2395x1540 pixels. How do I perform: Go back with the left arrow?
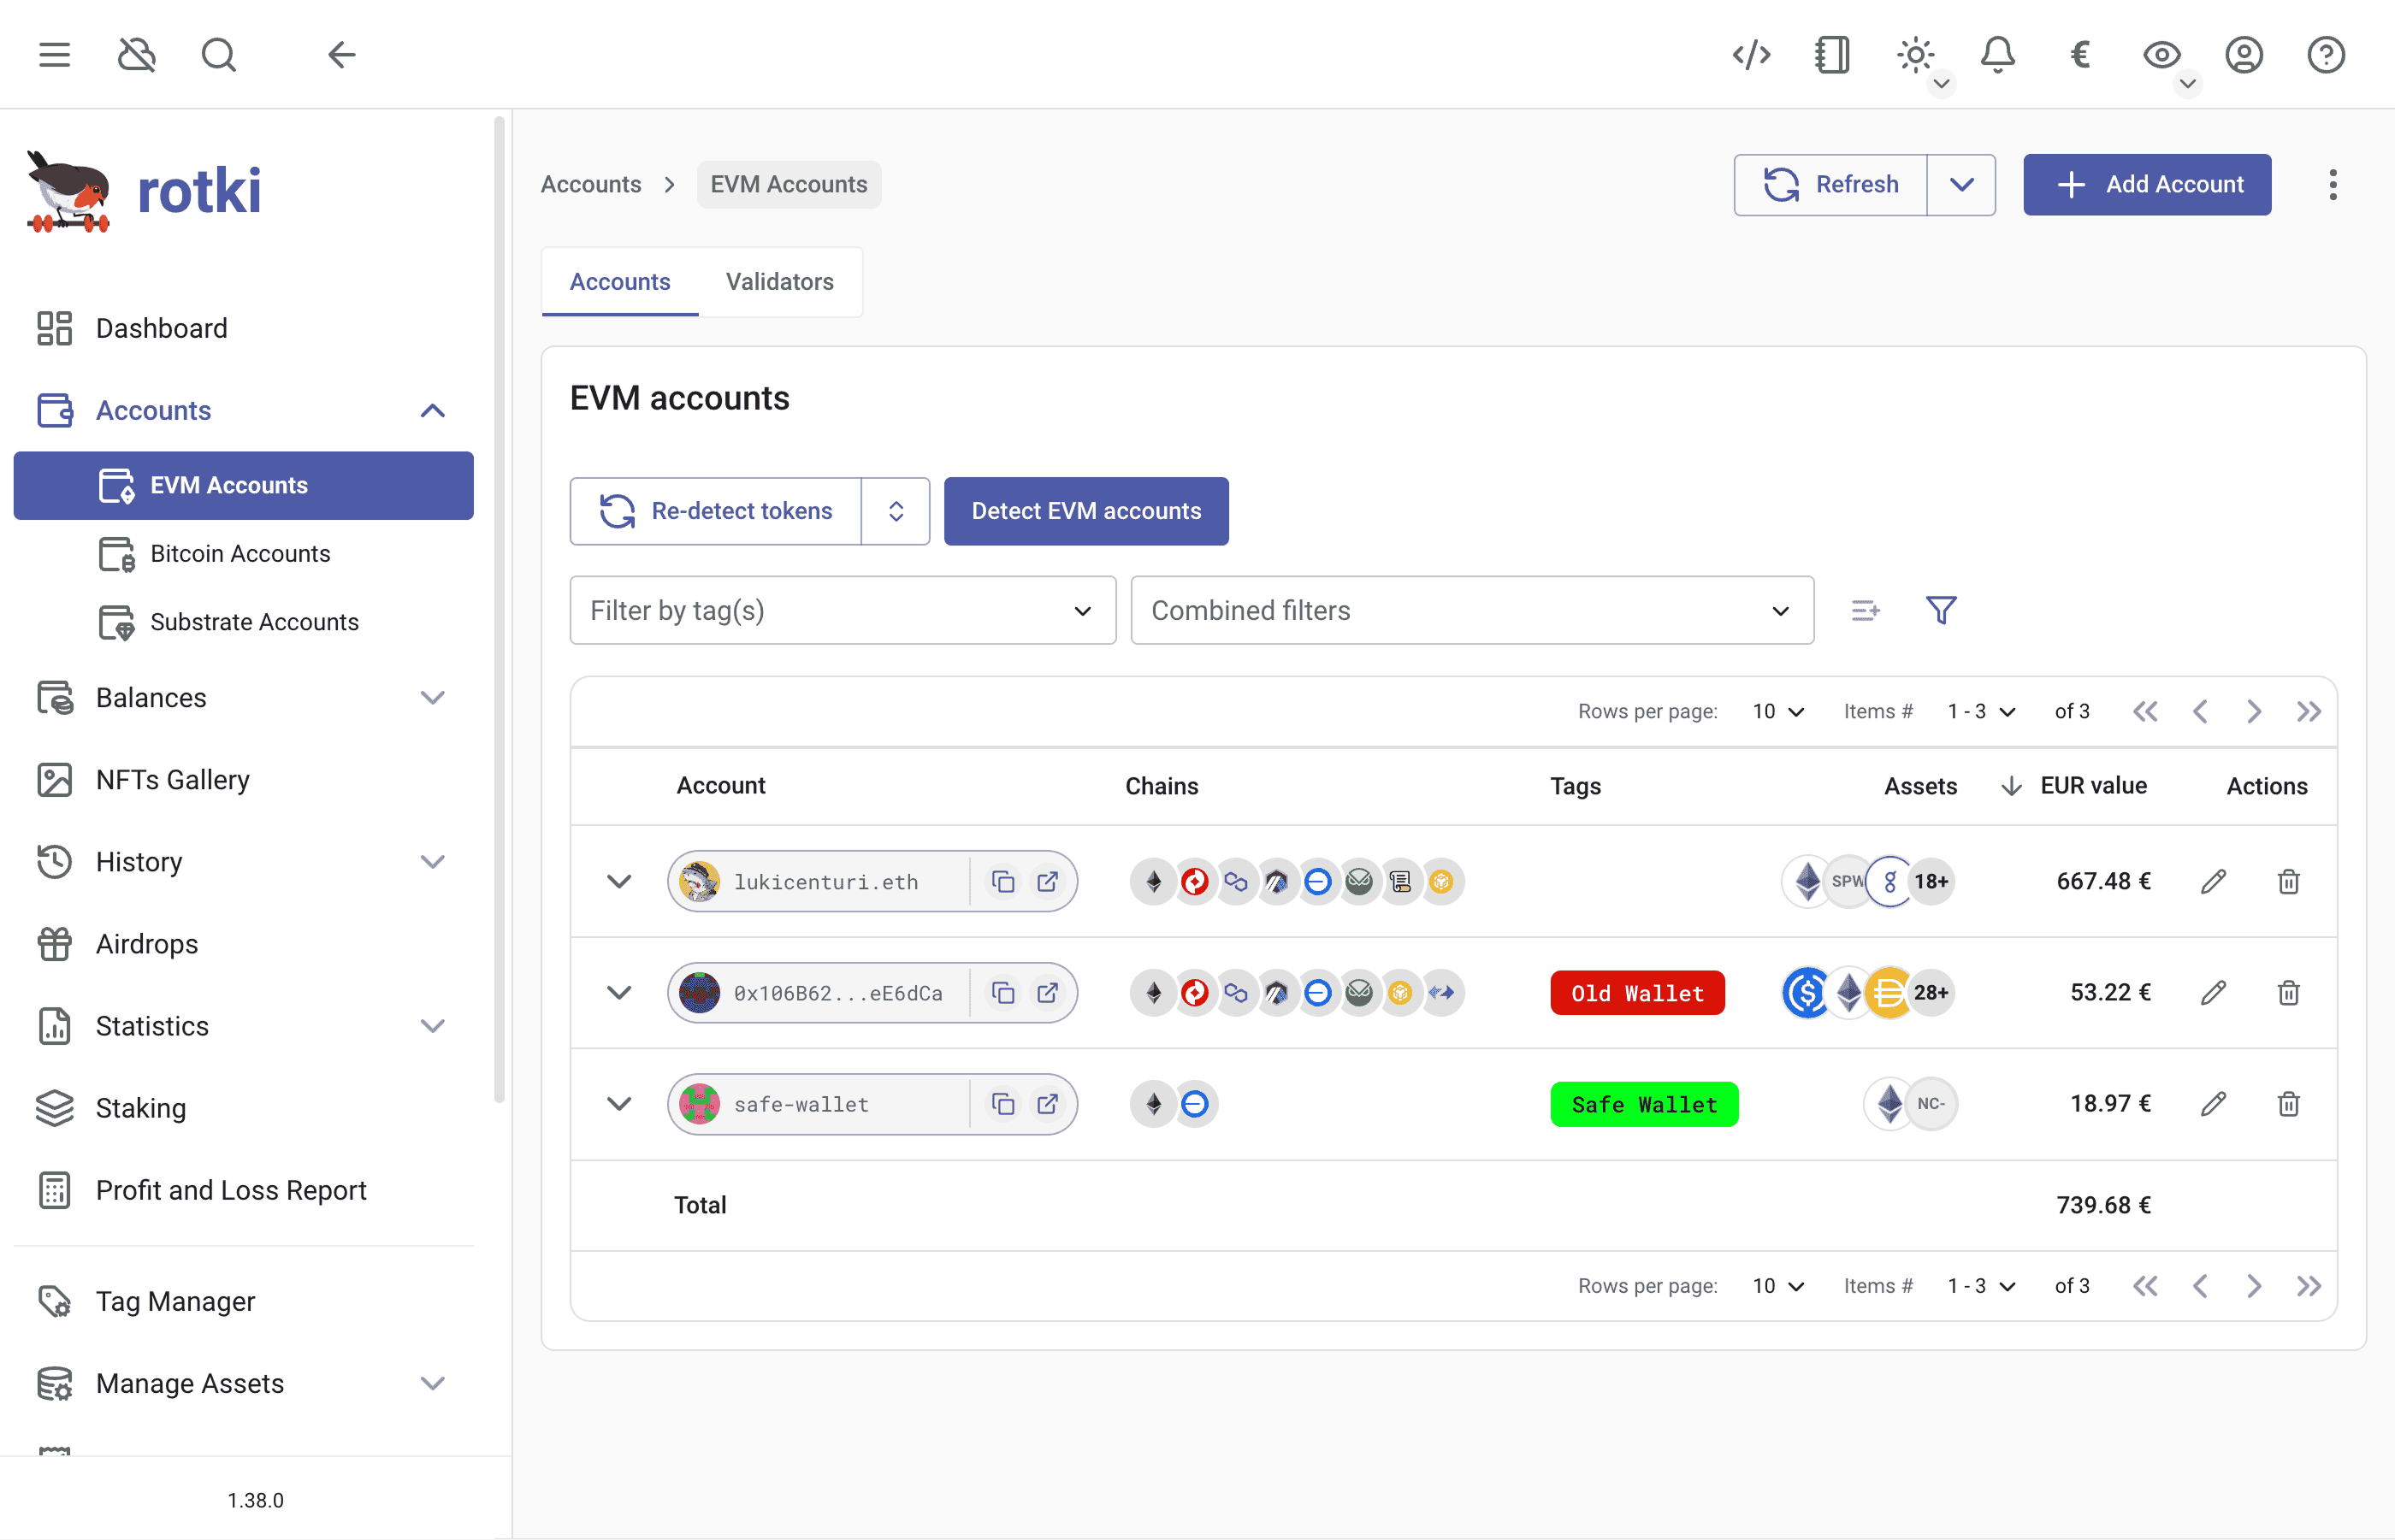(x=342, y=55)
